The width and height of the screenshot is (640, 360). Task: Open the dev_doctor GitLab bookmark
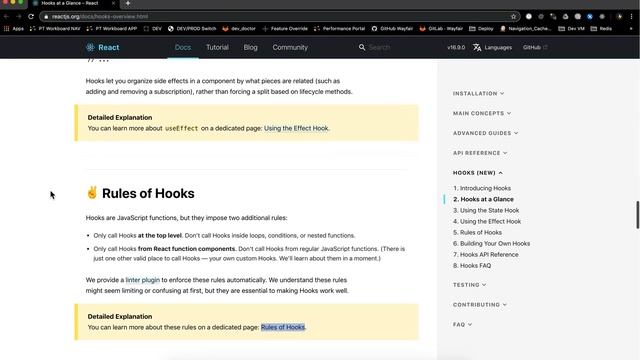point(239,29)
